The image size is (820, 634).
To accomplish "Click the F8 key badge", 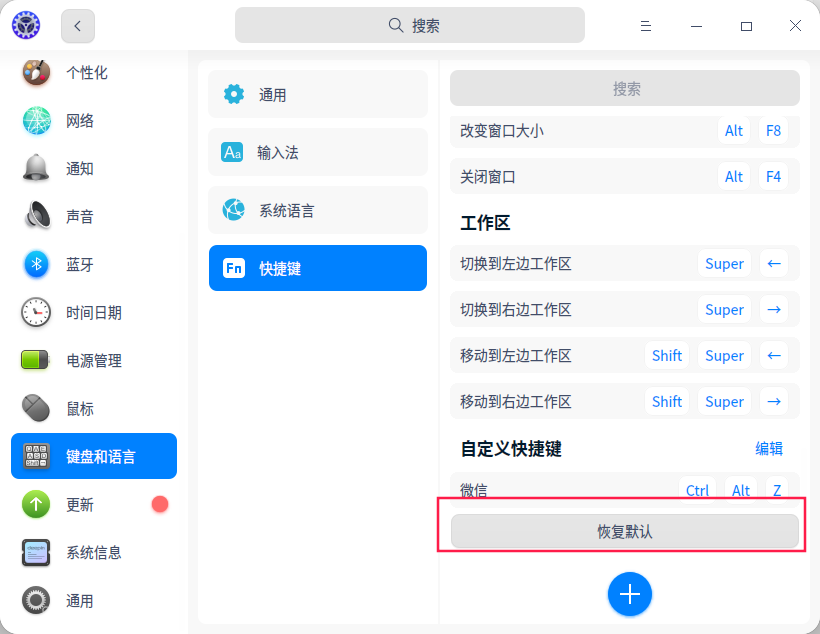I will tap(773, 131).
